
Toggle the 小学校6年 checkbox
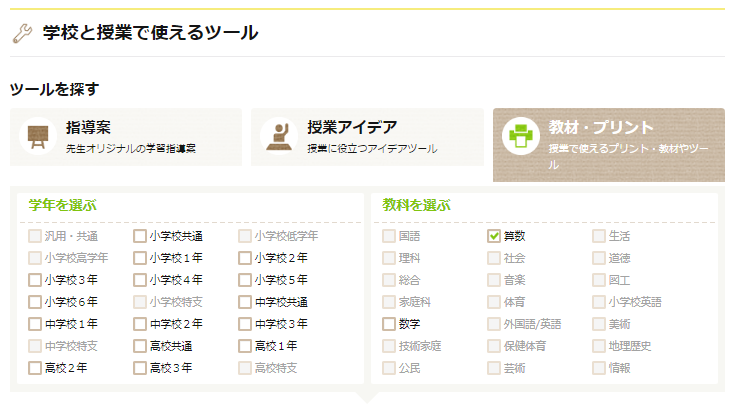[x=35, y=302]
